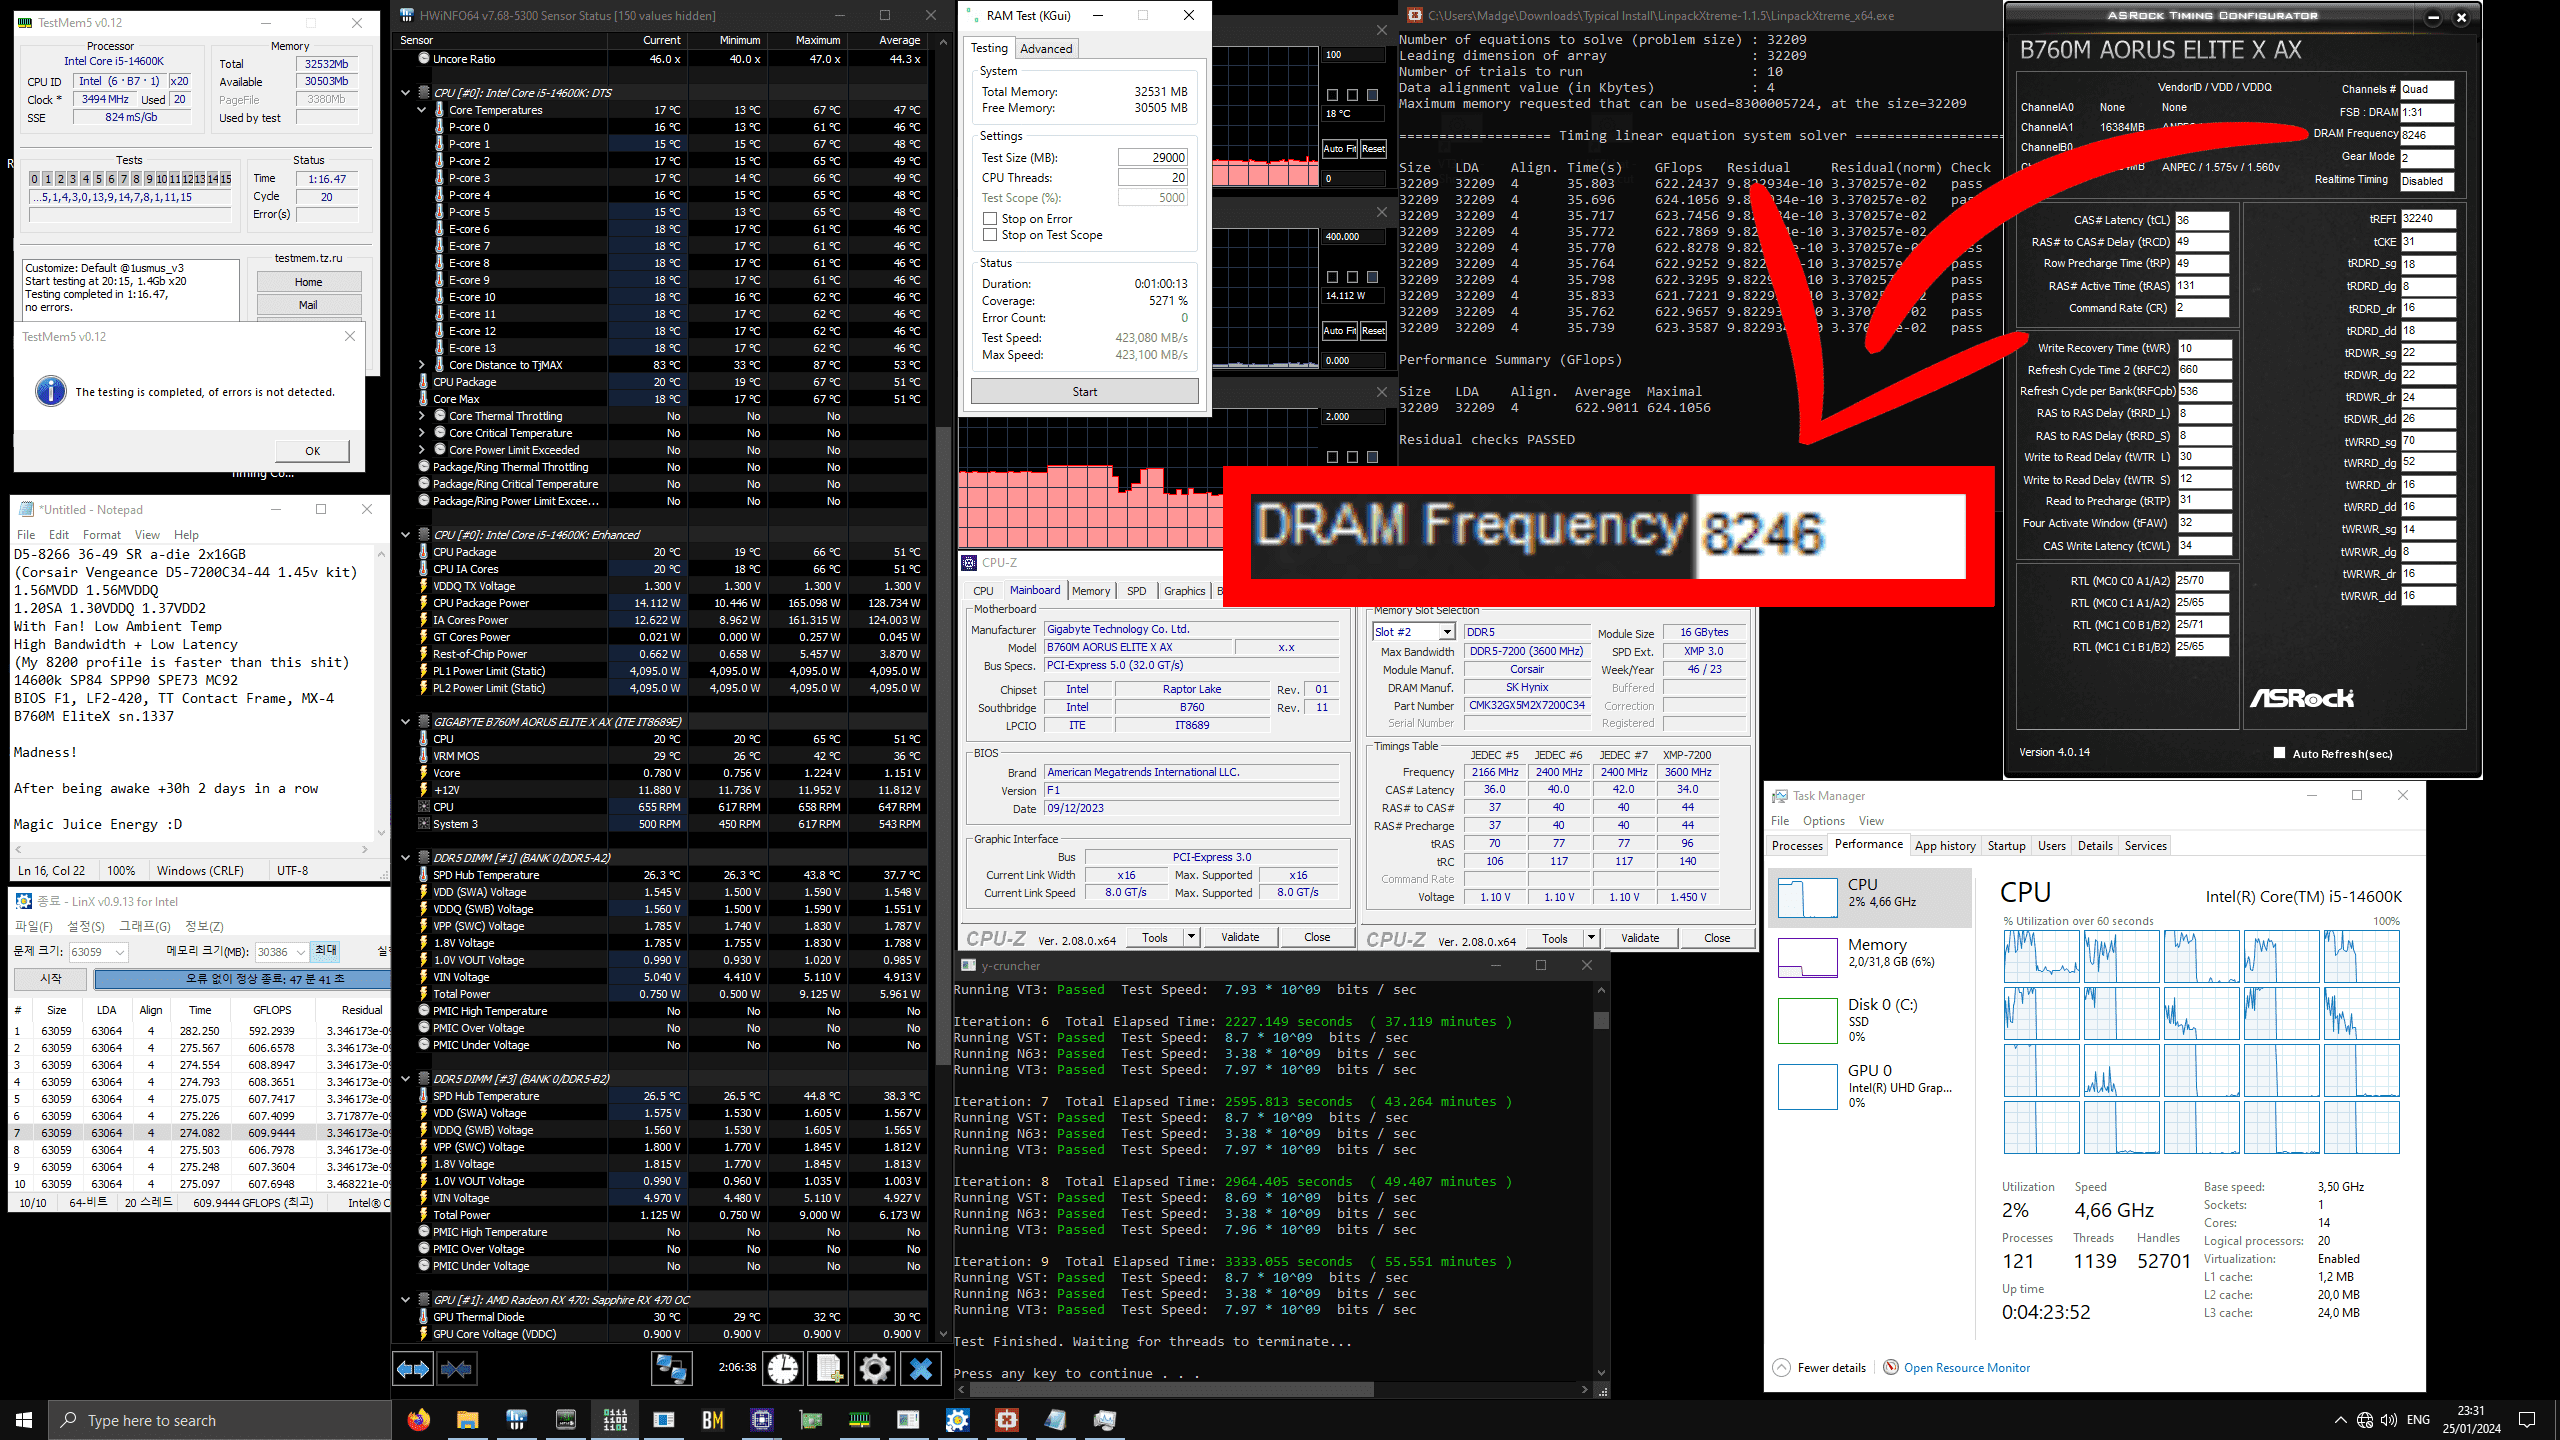Click the volume icon in system tray

pyautogui.click(x=2389, y=1420)
